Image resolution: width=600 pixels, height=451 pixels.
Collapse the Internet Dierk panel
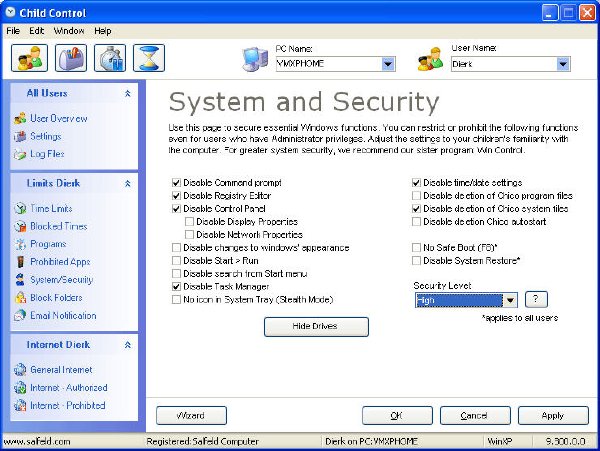pyautogui.click(x=128, y=345)
